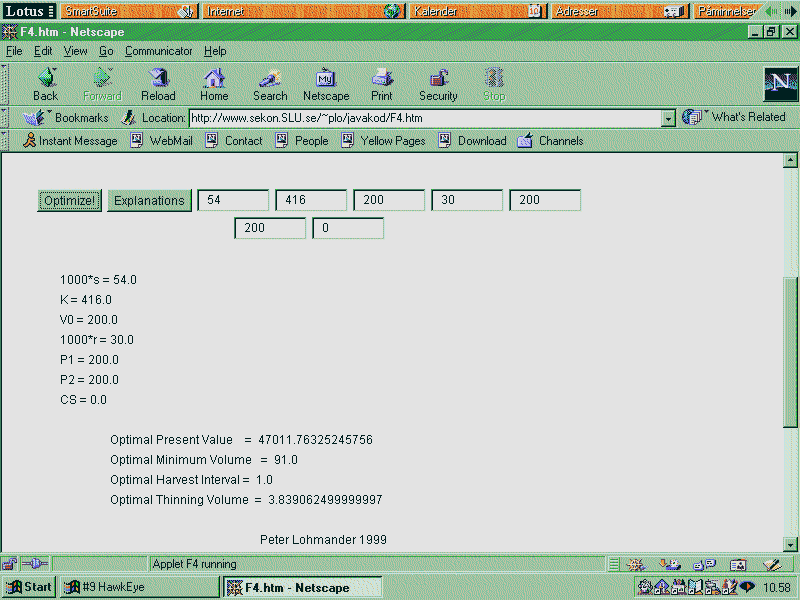
Task: Open Navigator from the component bar
Action: coord(636,564)
